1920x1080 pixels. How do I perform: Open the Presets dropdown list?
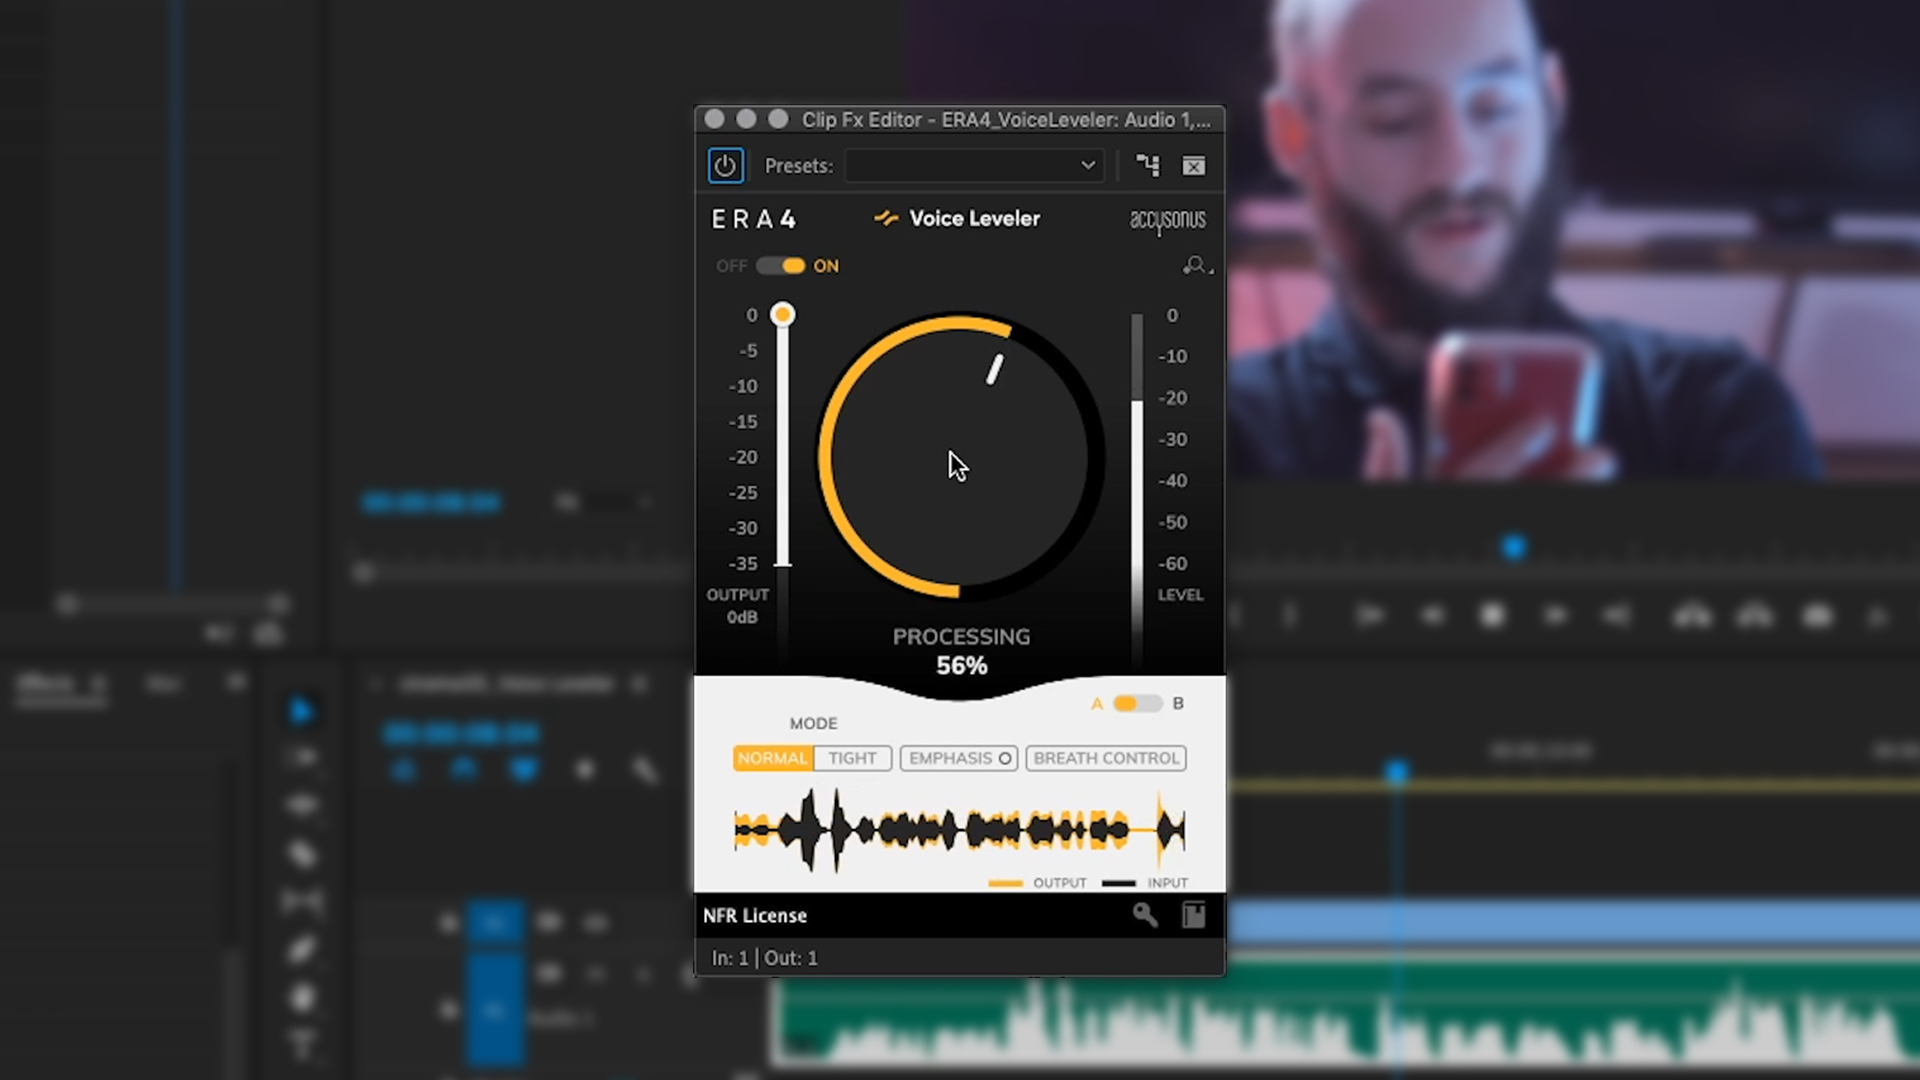[x=973, y=165]
